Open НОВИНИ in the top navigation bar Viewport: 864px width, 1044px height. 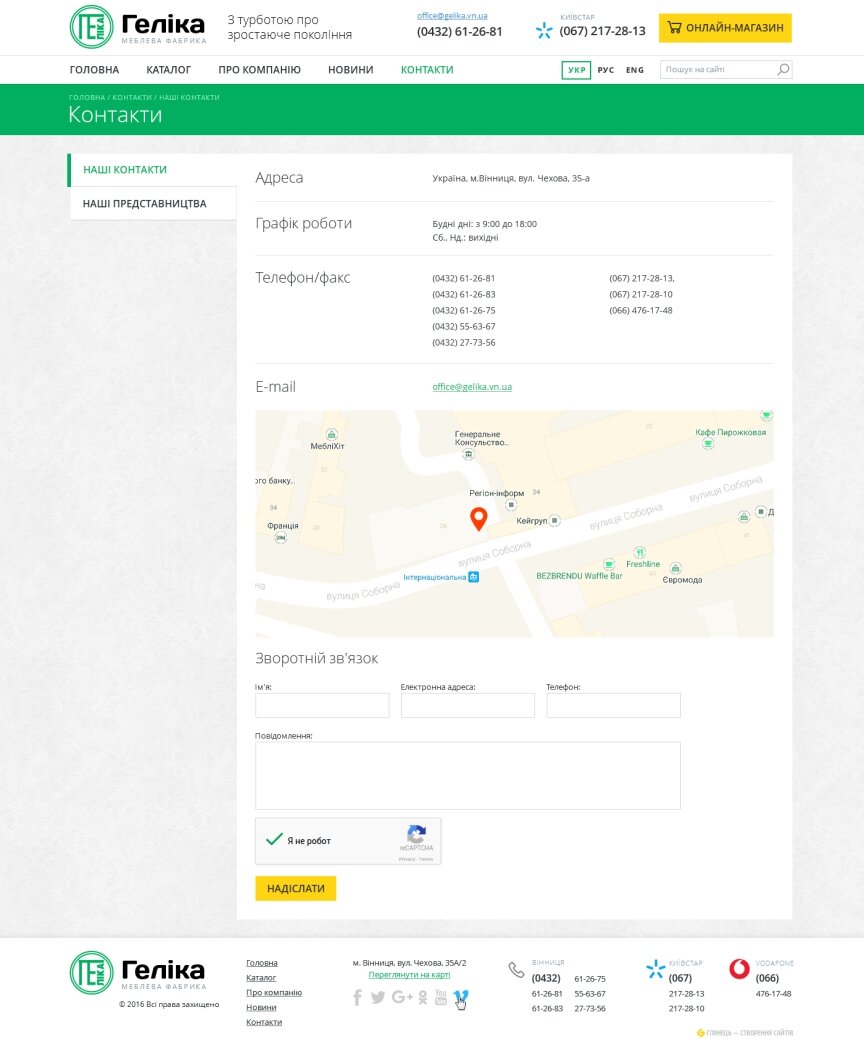point(351,70)
